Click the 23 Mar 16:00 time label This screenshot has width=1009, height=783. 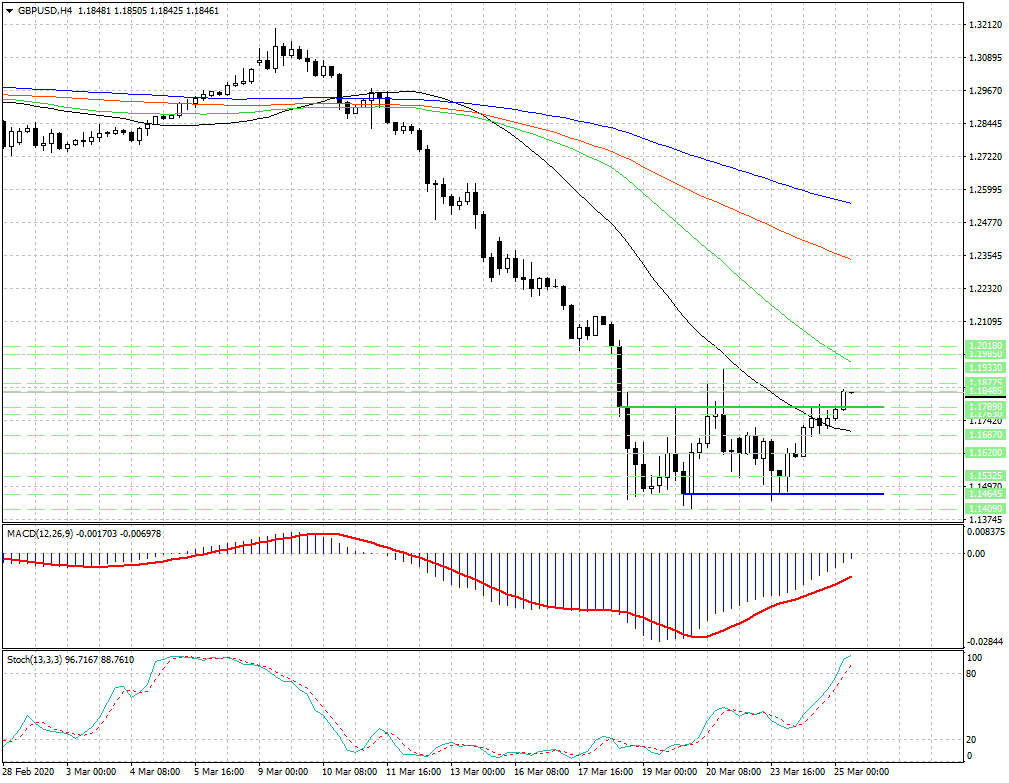pyautogui.click(x=797, y=771)
